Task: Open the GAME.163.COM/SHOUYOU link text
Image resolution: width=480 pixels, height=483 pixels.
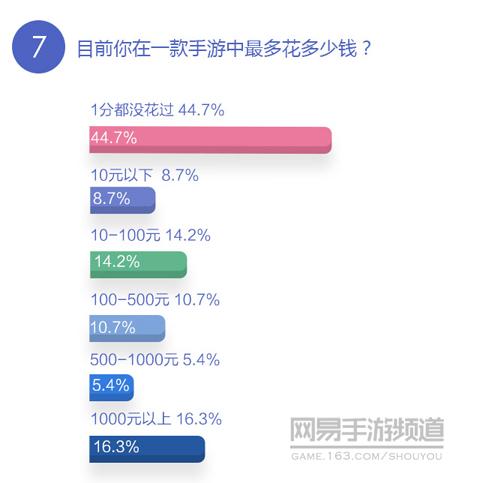Action: pos(367,456)
